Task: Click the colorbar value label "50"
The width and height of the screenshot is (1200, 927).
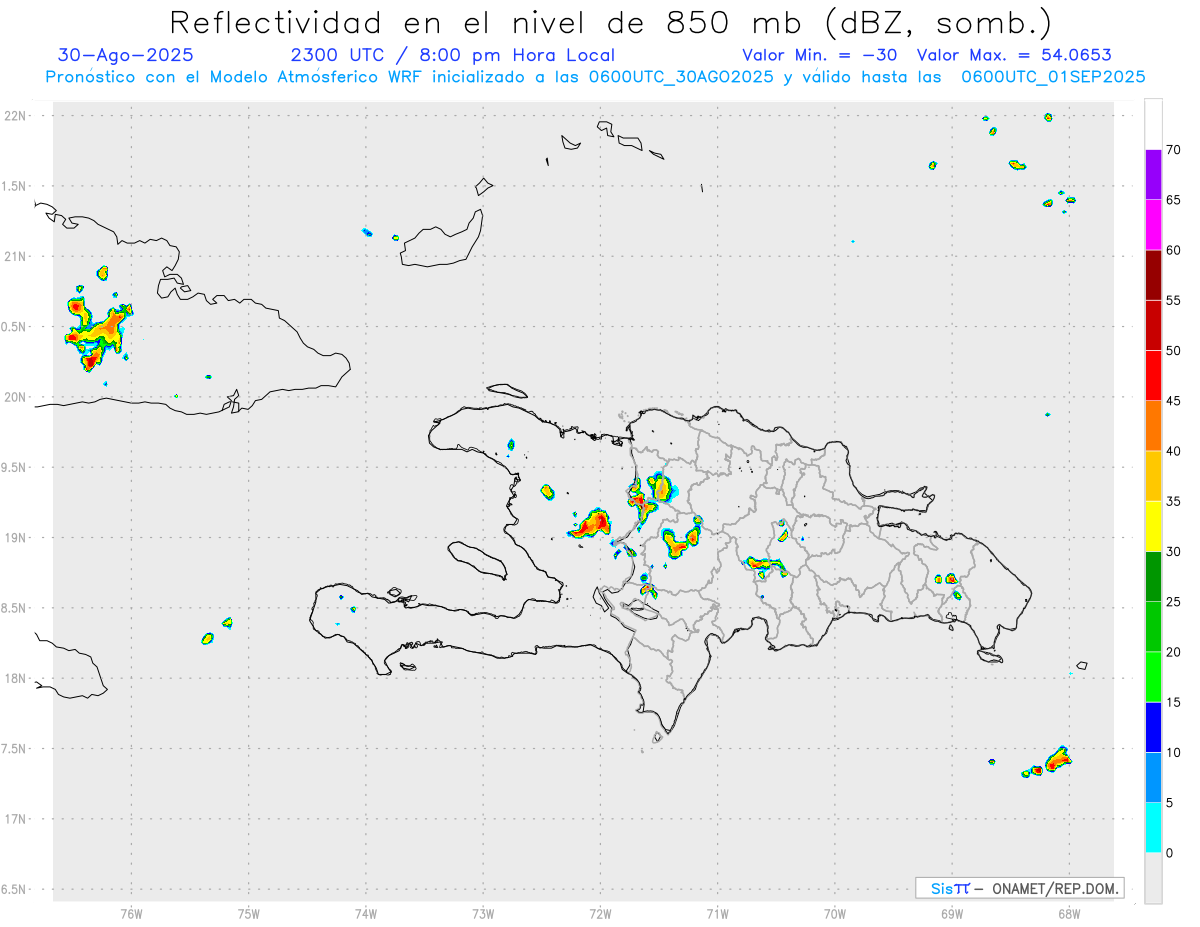Action: [x=1173, y=351]
